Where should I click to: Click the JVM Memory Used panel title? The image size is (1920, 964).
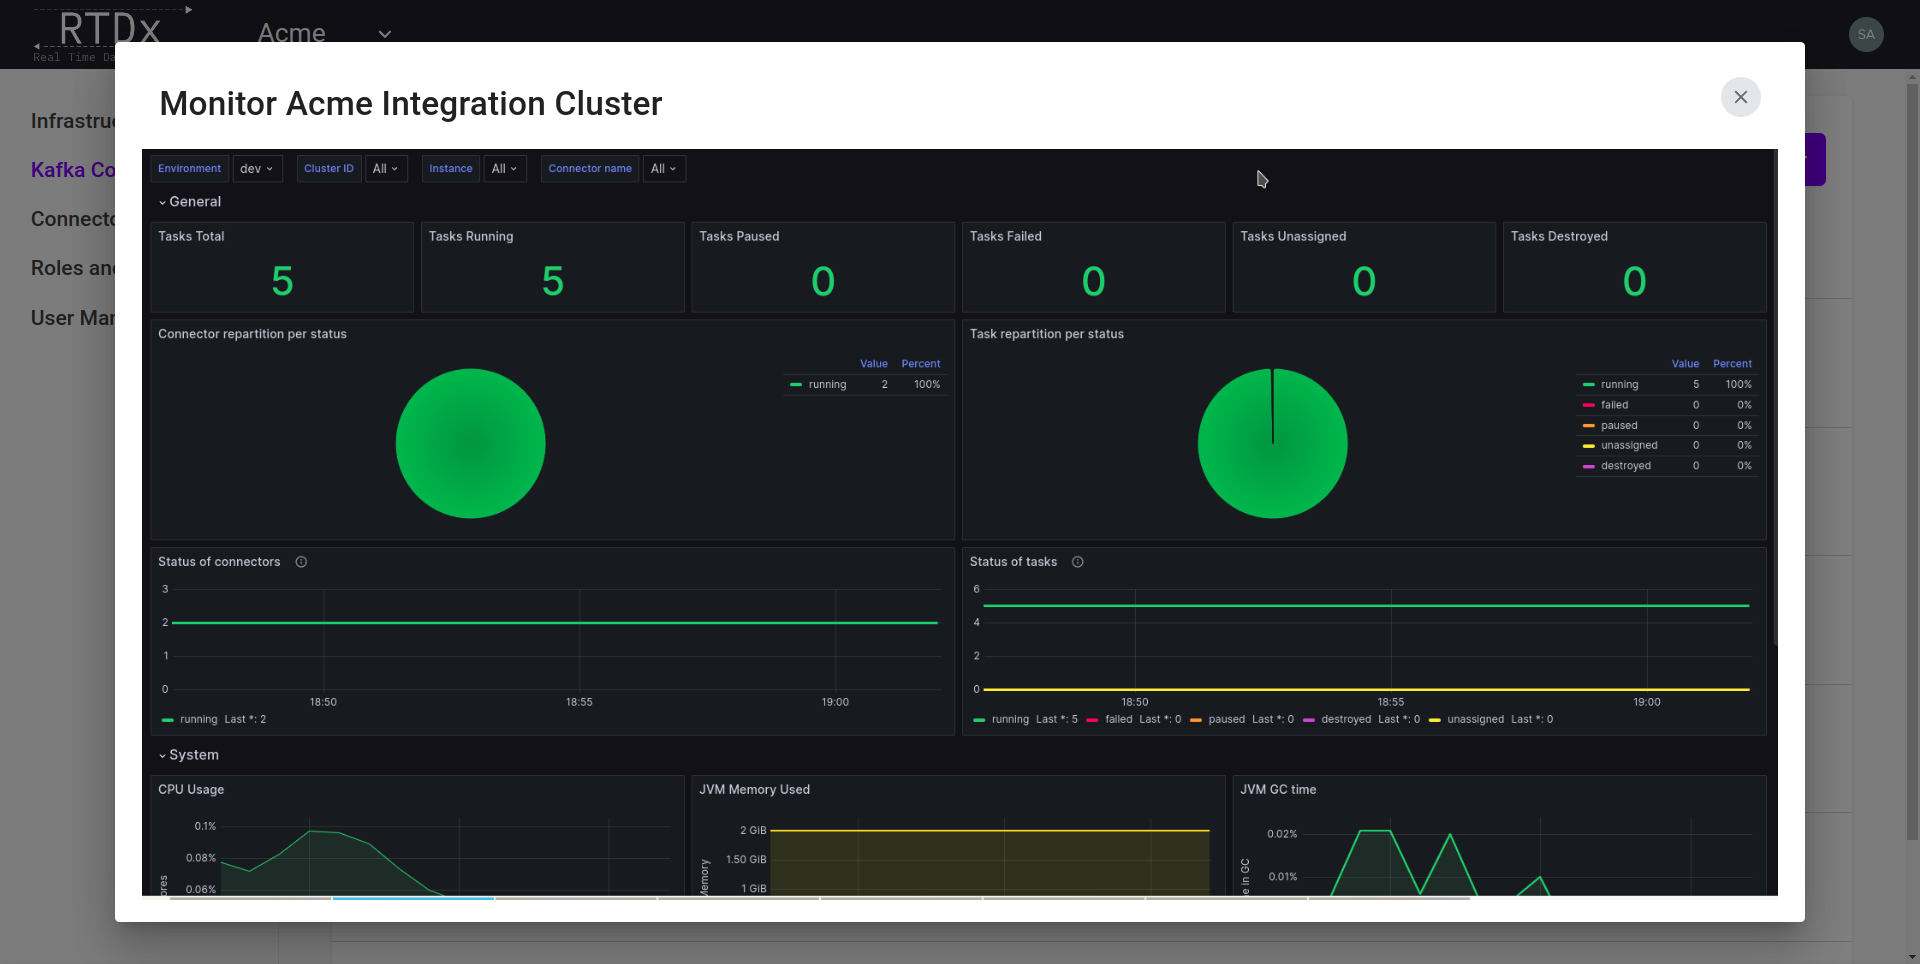754,790
